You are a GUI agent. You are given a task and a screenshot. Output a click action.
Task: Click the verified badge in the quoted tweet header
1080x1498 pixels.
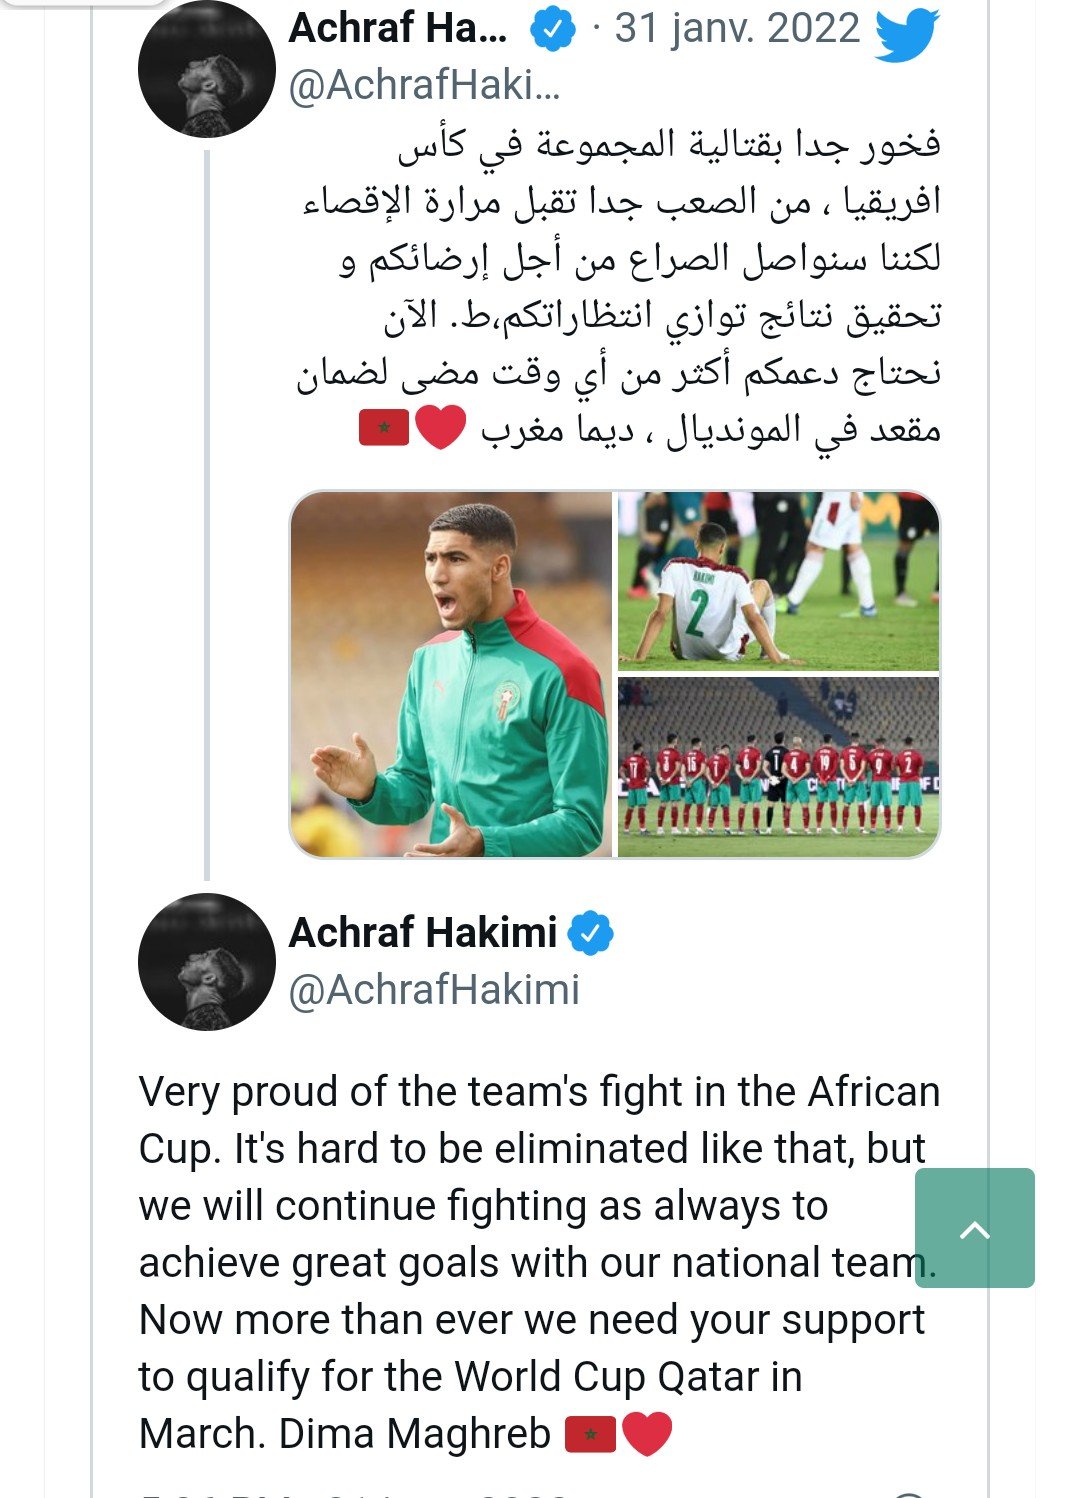click(552, 31)
